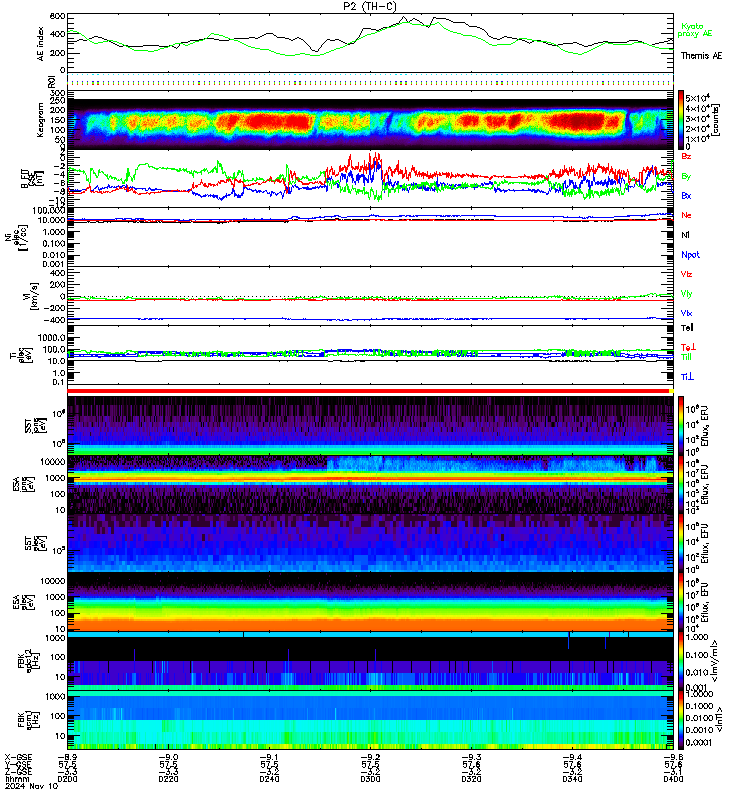
Task: Click the "-400" tick on the velocity axis
Action: click(55, 320)
